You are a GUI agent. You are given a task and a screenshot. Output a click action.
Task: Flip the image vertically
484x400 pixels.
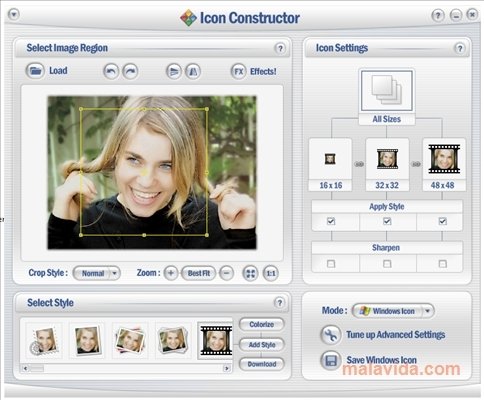[x=174, y=71]
